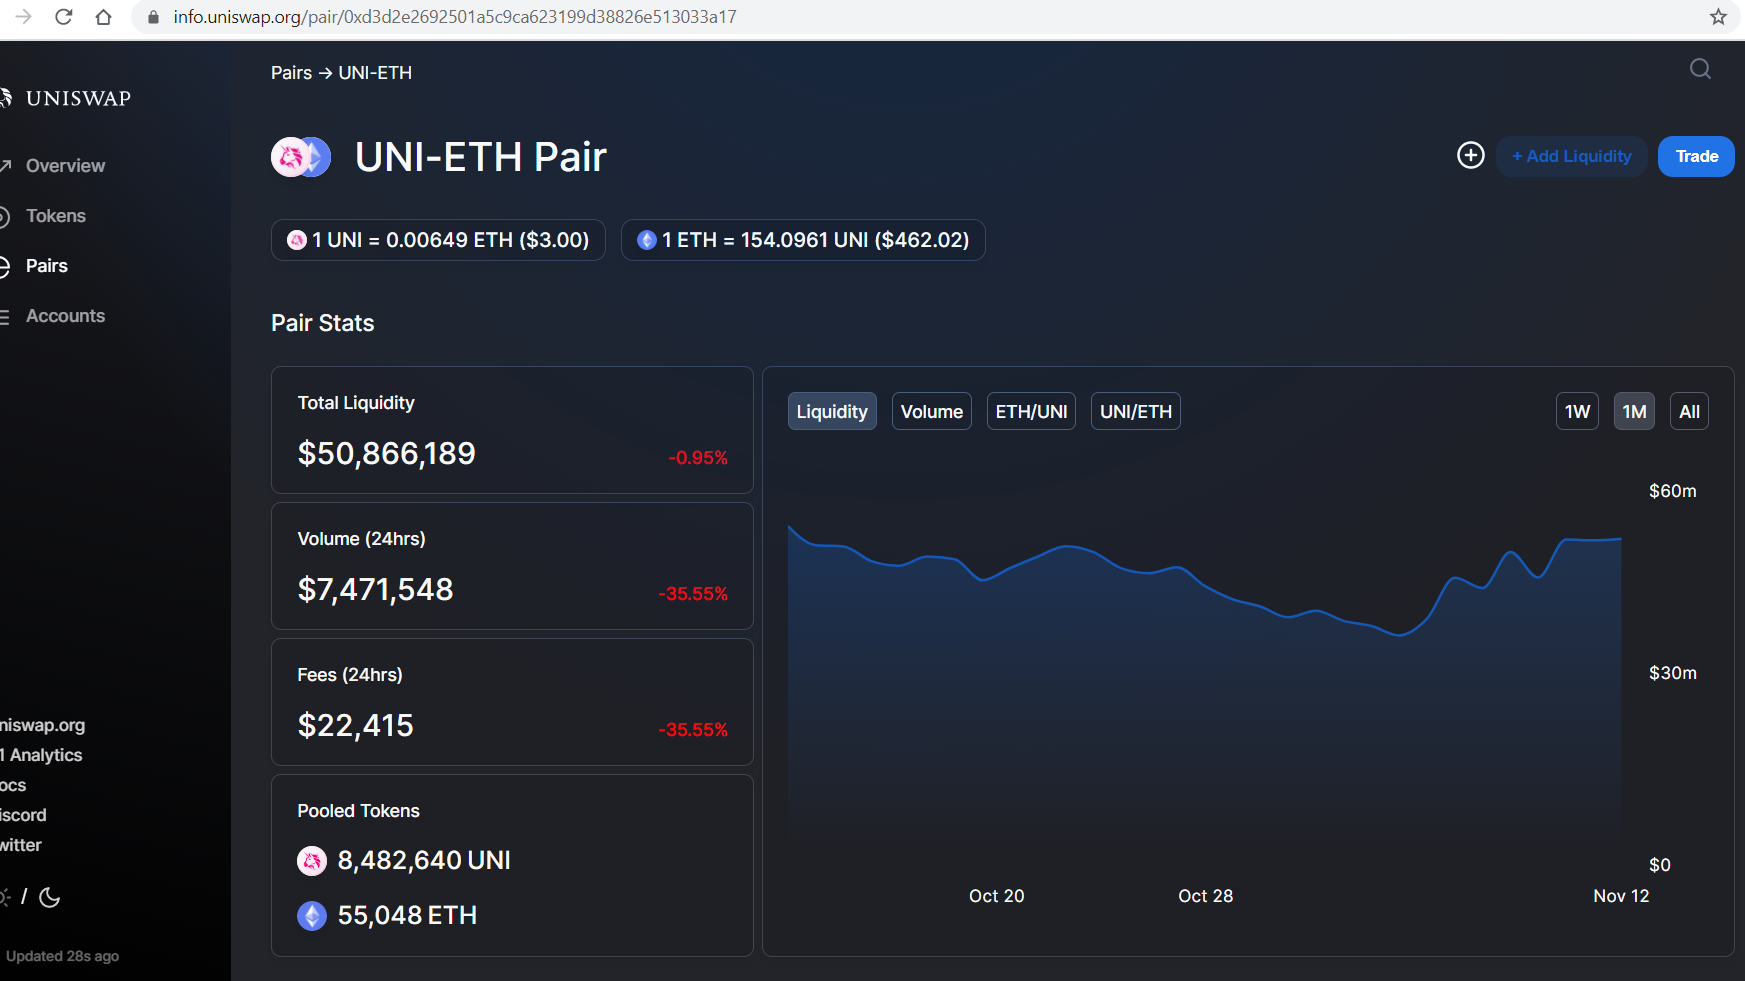Click the 1 ETH = 154.0961 UNI price pill
The width and height of the screenshot is (1745, 981).
pos(803,240)
